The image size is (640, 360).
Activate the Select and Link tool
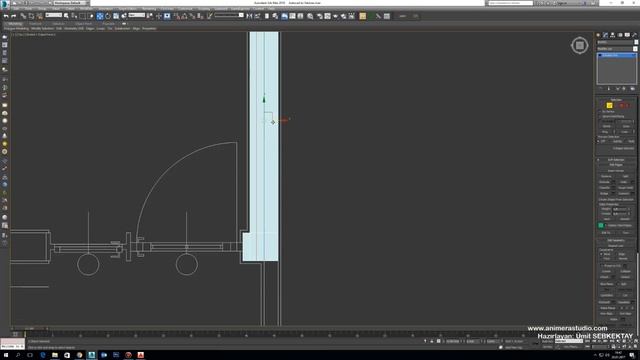click(x=23, y=16)
